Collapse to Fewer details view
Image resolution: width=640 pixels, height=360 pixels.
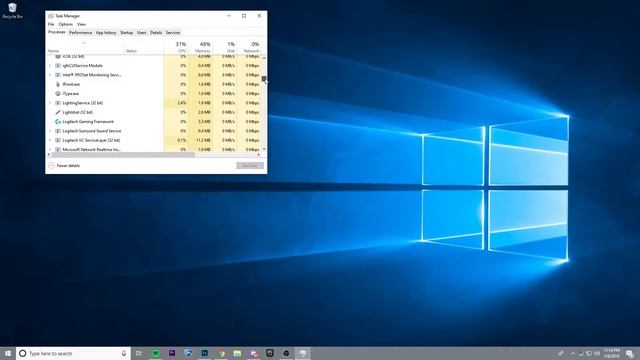click(x=64, y=166)
